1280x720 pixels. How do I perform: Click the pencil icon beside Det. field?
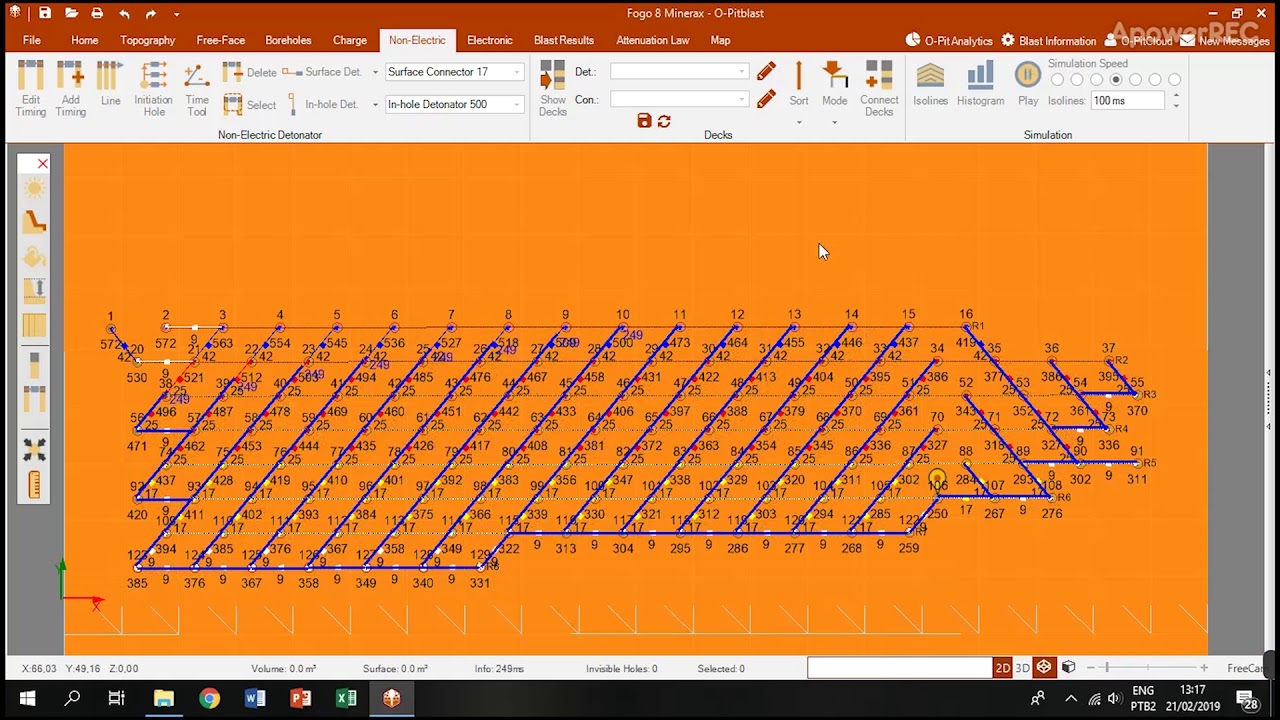pyautogui.click(x=766, y=72)
